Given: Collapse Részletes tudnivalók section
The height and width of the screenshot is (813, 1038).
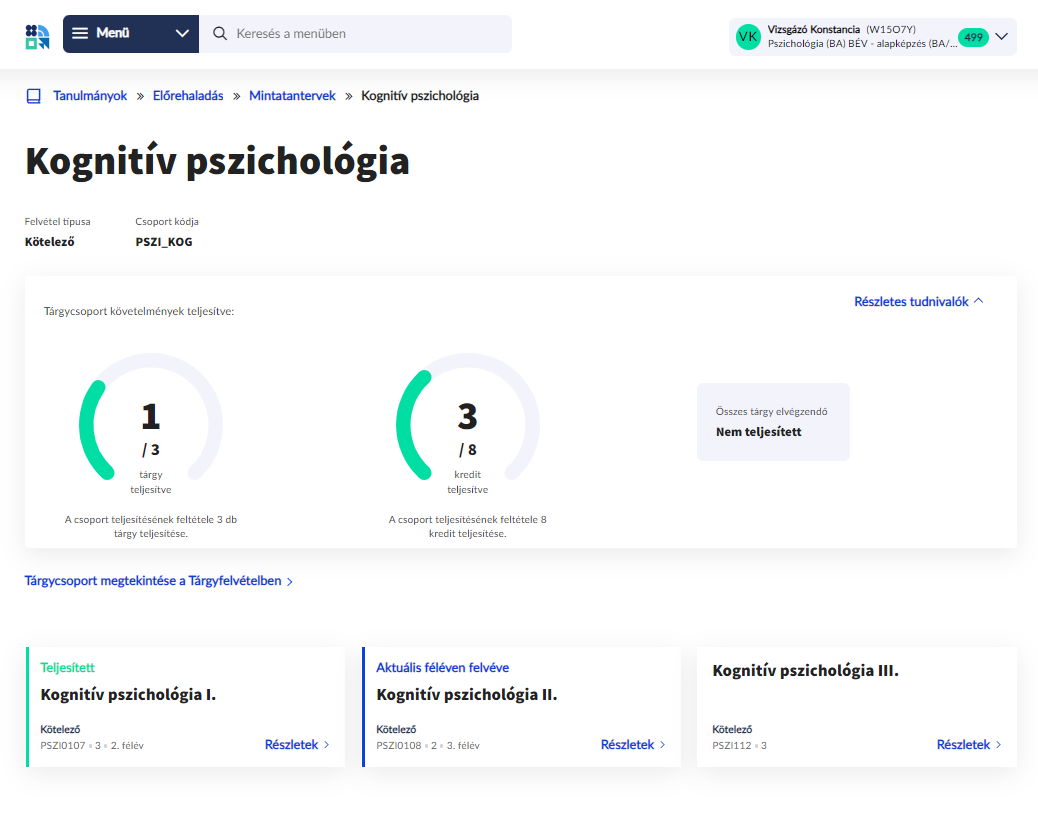Looking at the screenshot, I should [918, 301].
